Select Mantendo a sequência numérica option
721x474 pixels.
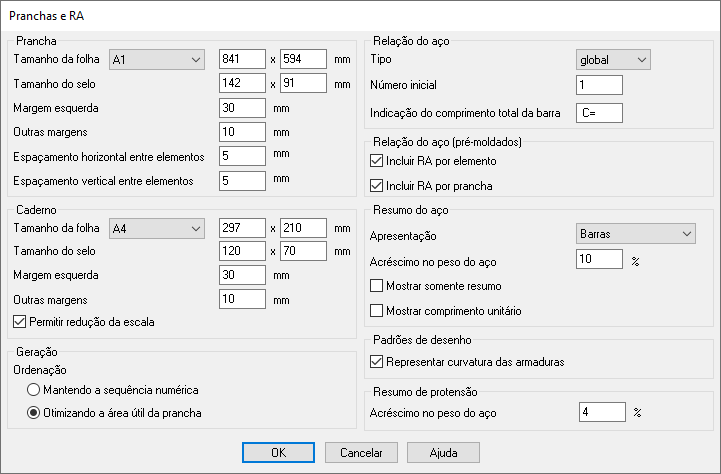34,389
